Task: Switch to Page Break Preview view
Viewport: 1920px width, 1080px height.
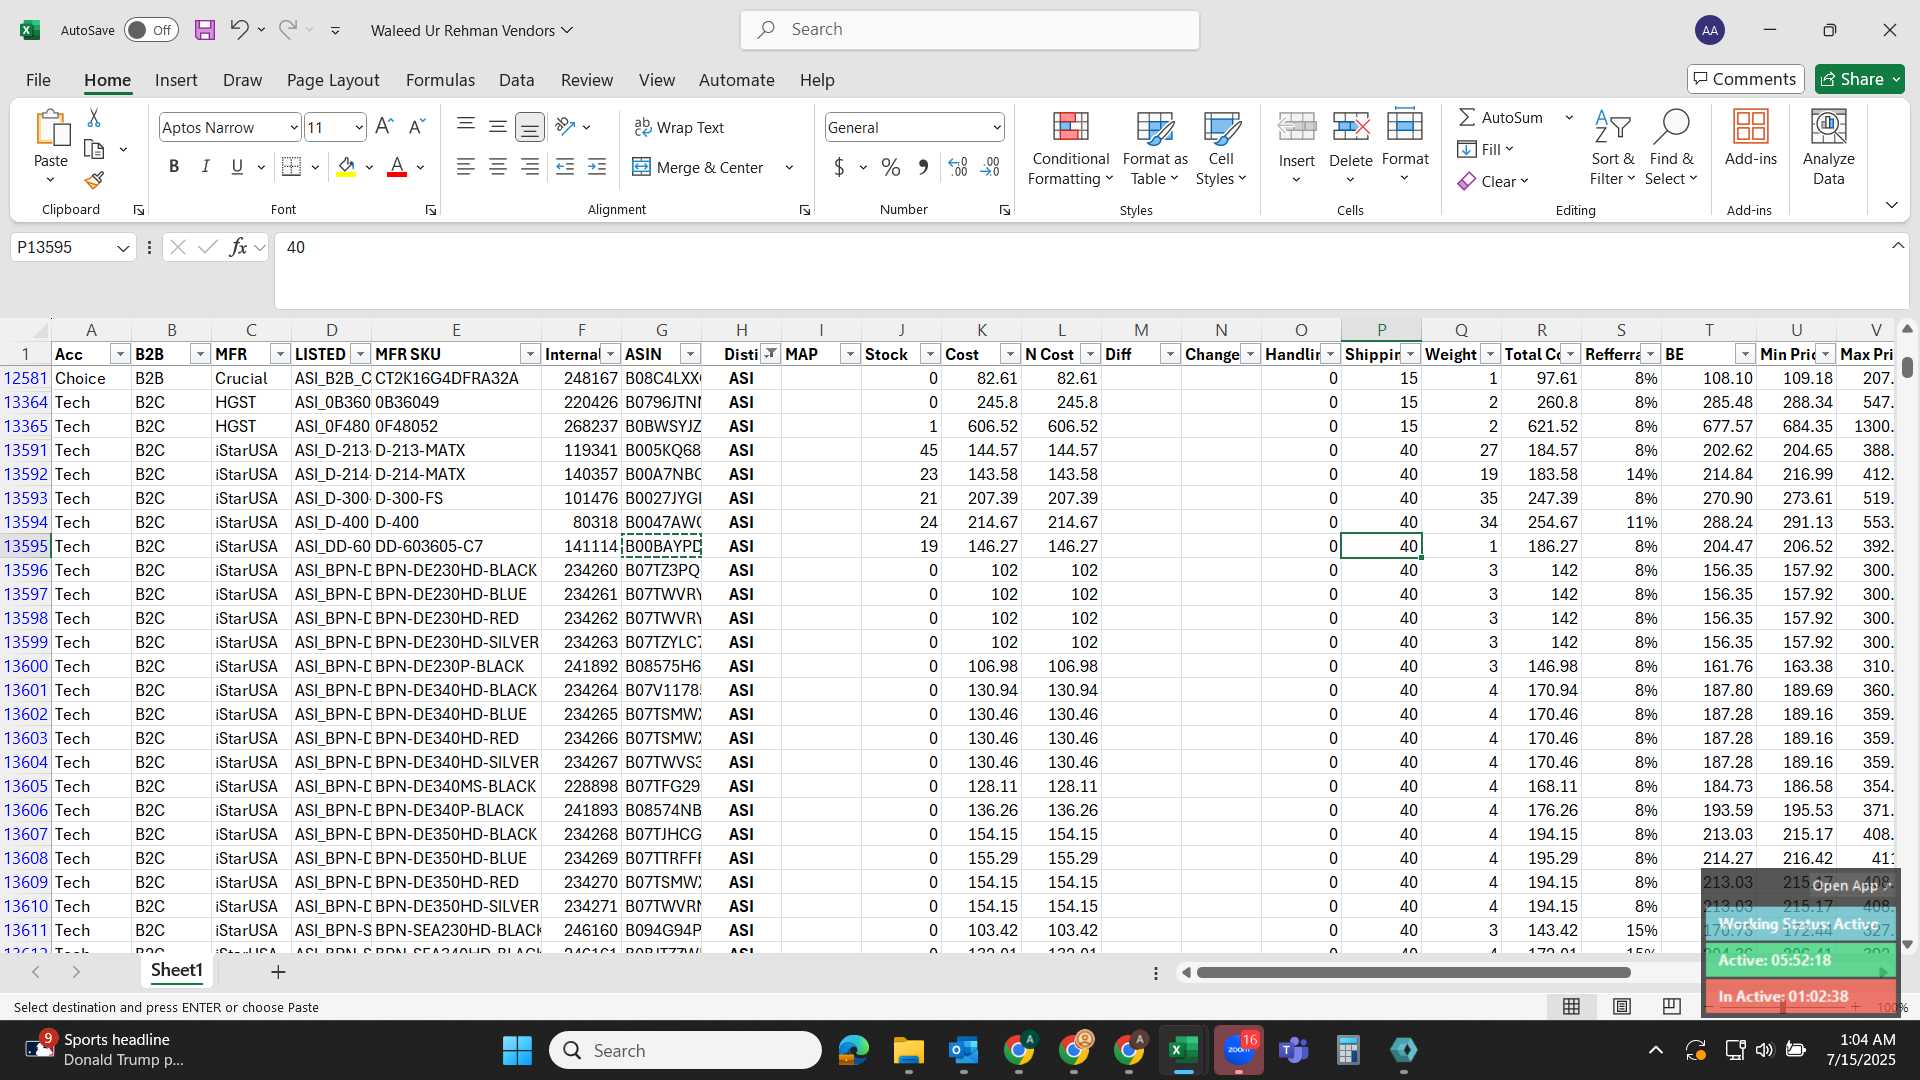Action: point(1671,1006)
